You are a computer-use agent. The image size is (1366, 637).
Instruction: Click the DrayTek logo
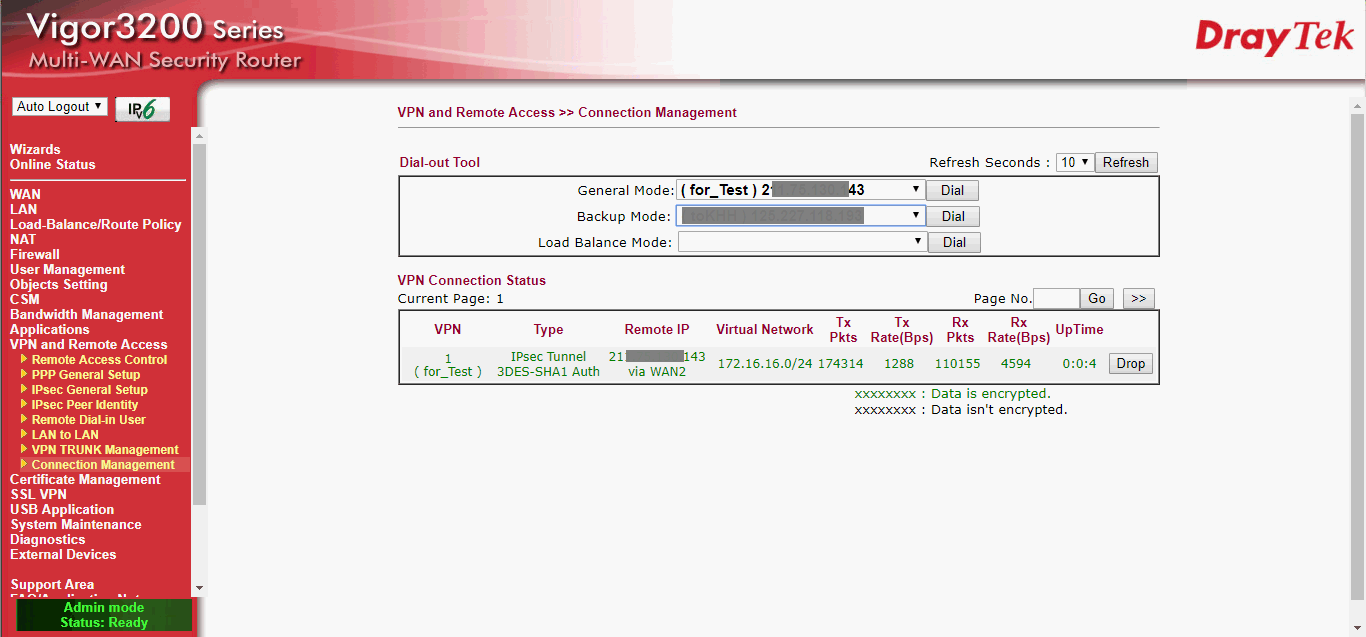click(1275, 38)
